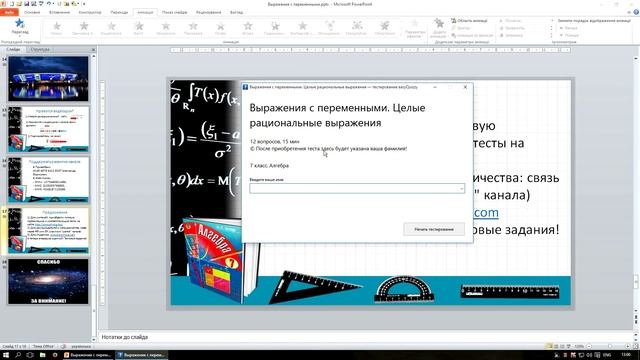Switch to the Основне ribbon tab
Image resolution: width=640 pixels, height=360 pixels.
32,12
